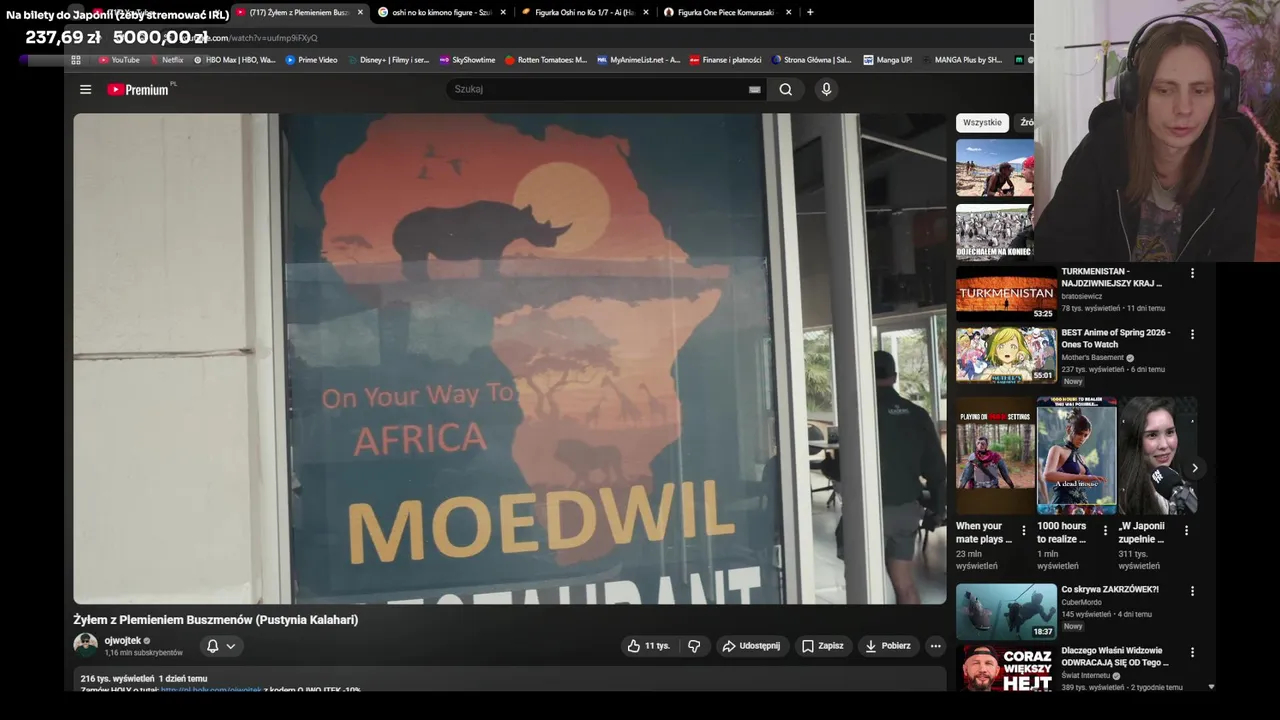The width and height of the screenshot is (1280, 720).
Task: Close the oshi no ko kimono figure tab
Action: [503, 12]
